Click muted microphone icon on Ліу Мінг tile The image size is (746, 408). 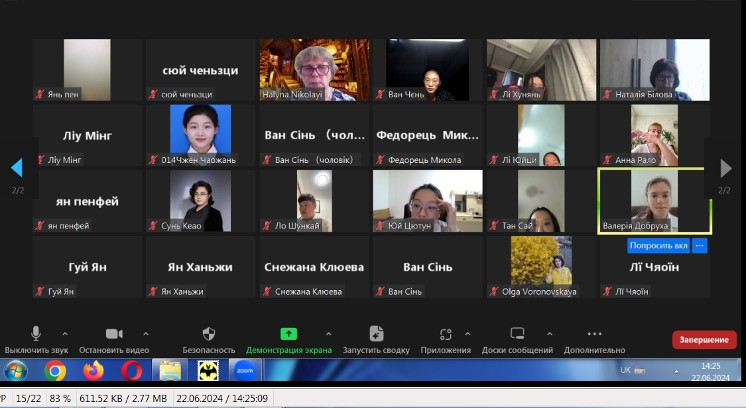tap(40, 160)
